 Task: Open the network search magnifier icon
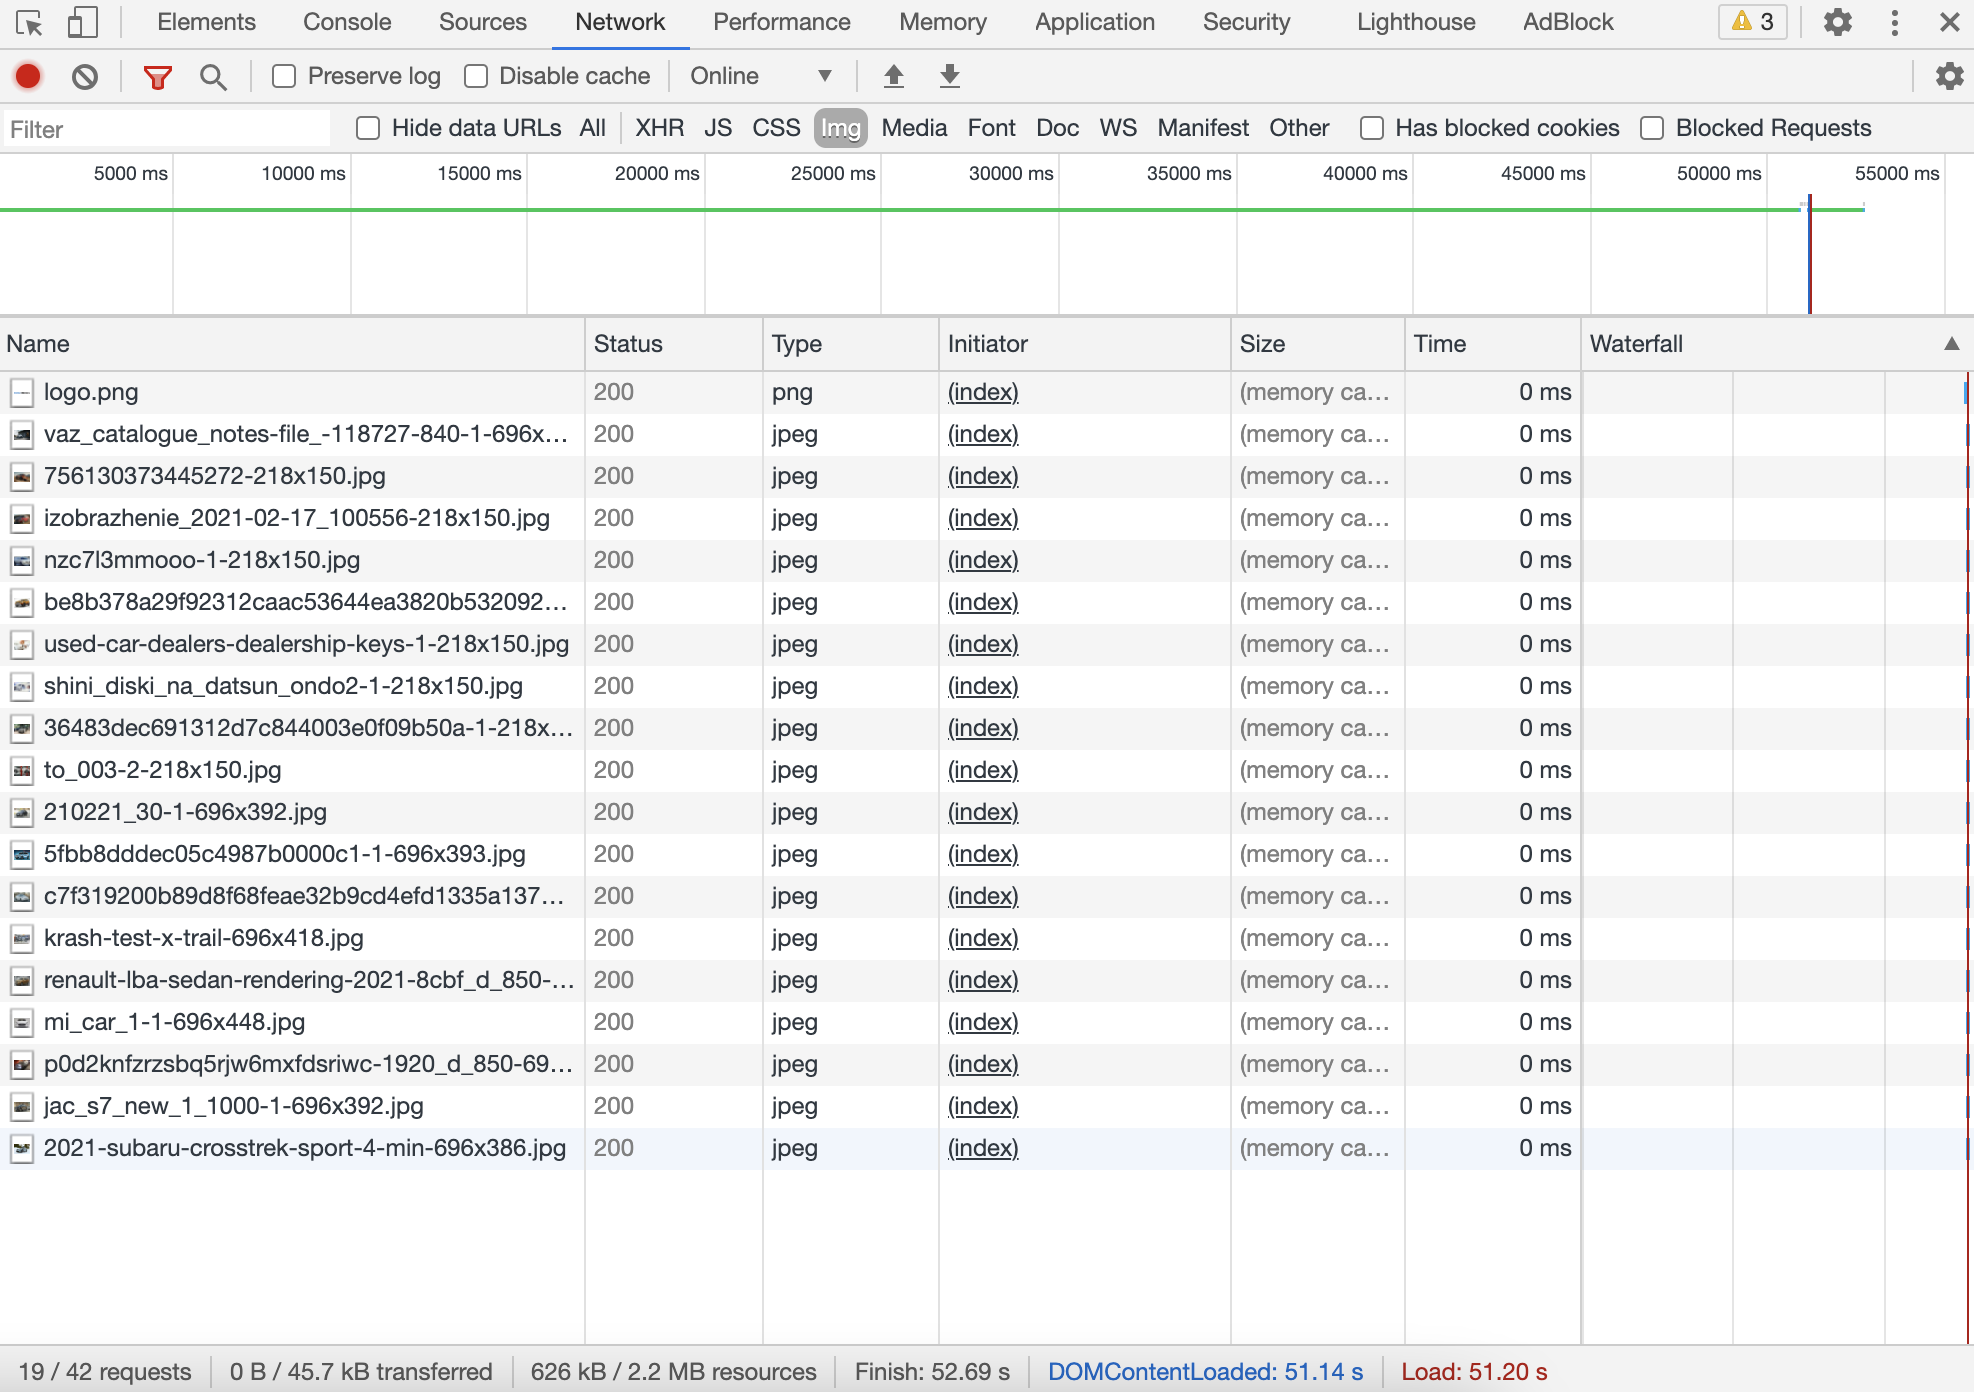click(213, 77)
